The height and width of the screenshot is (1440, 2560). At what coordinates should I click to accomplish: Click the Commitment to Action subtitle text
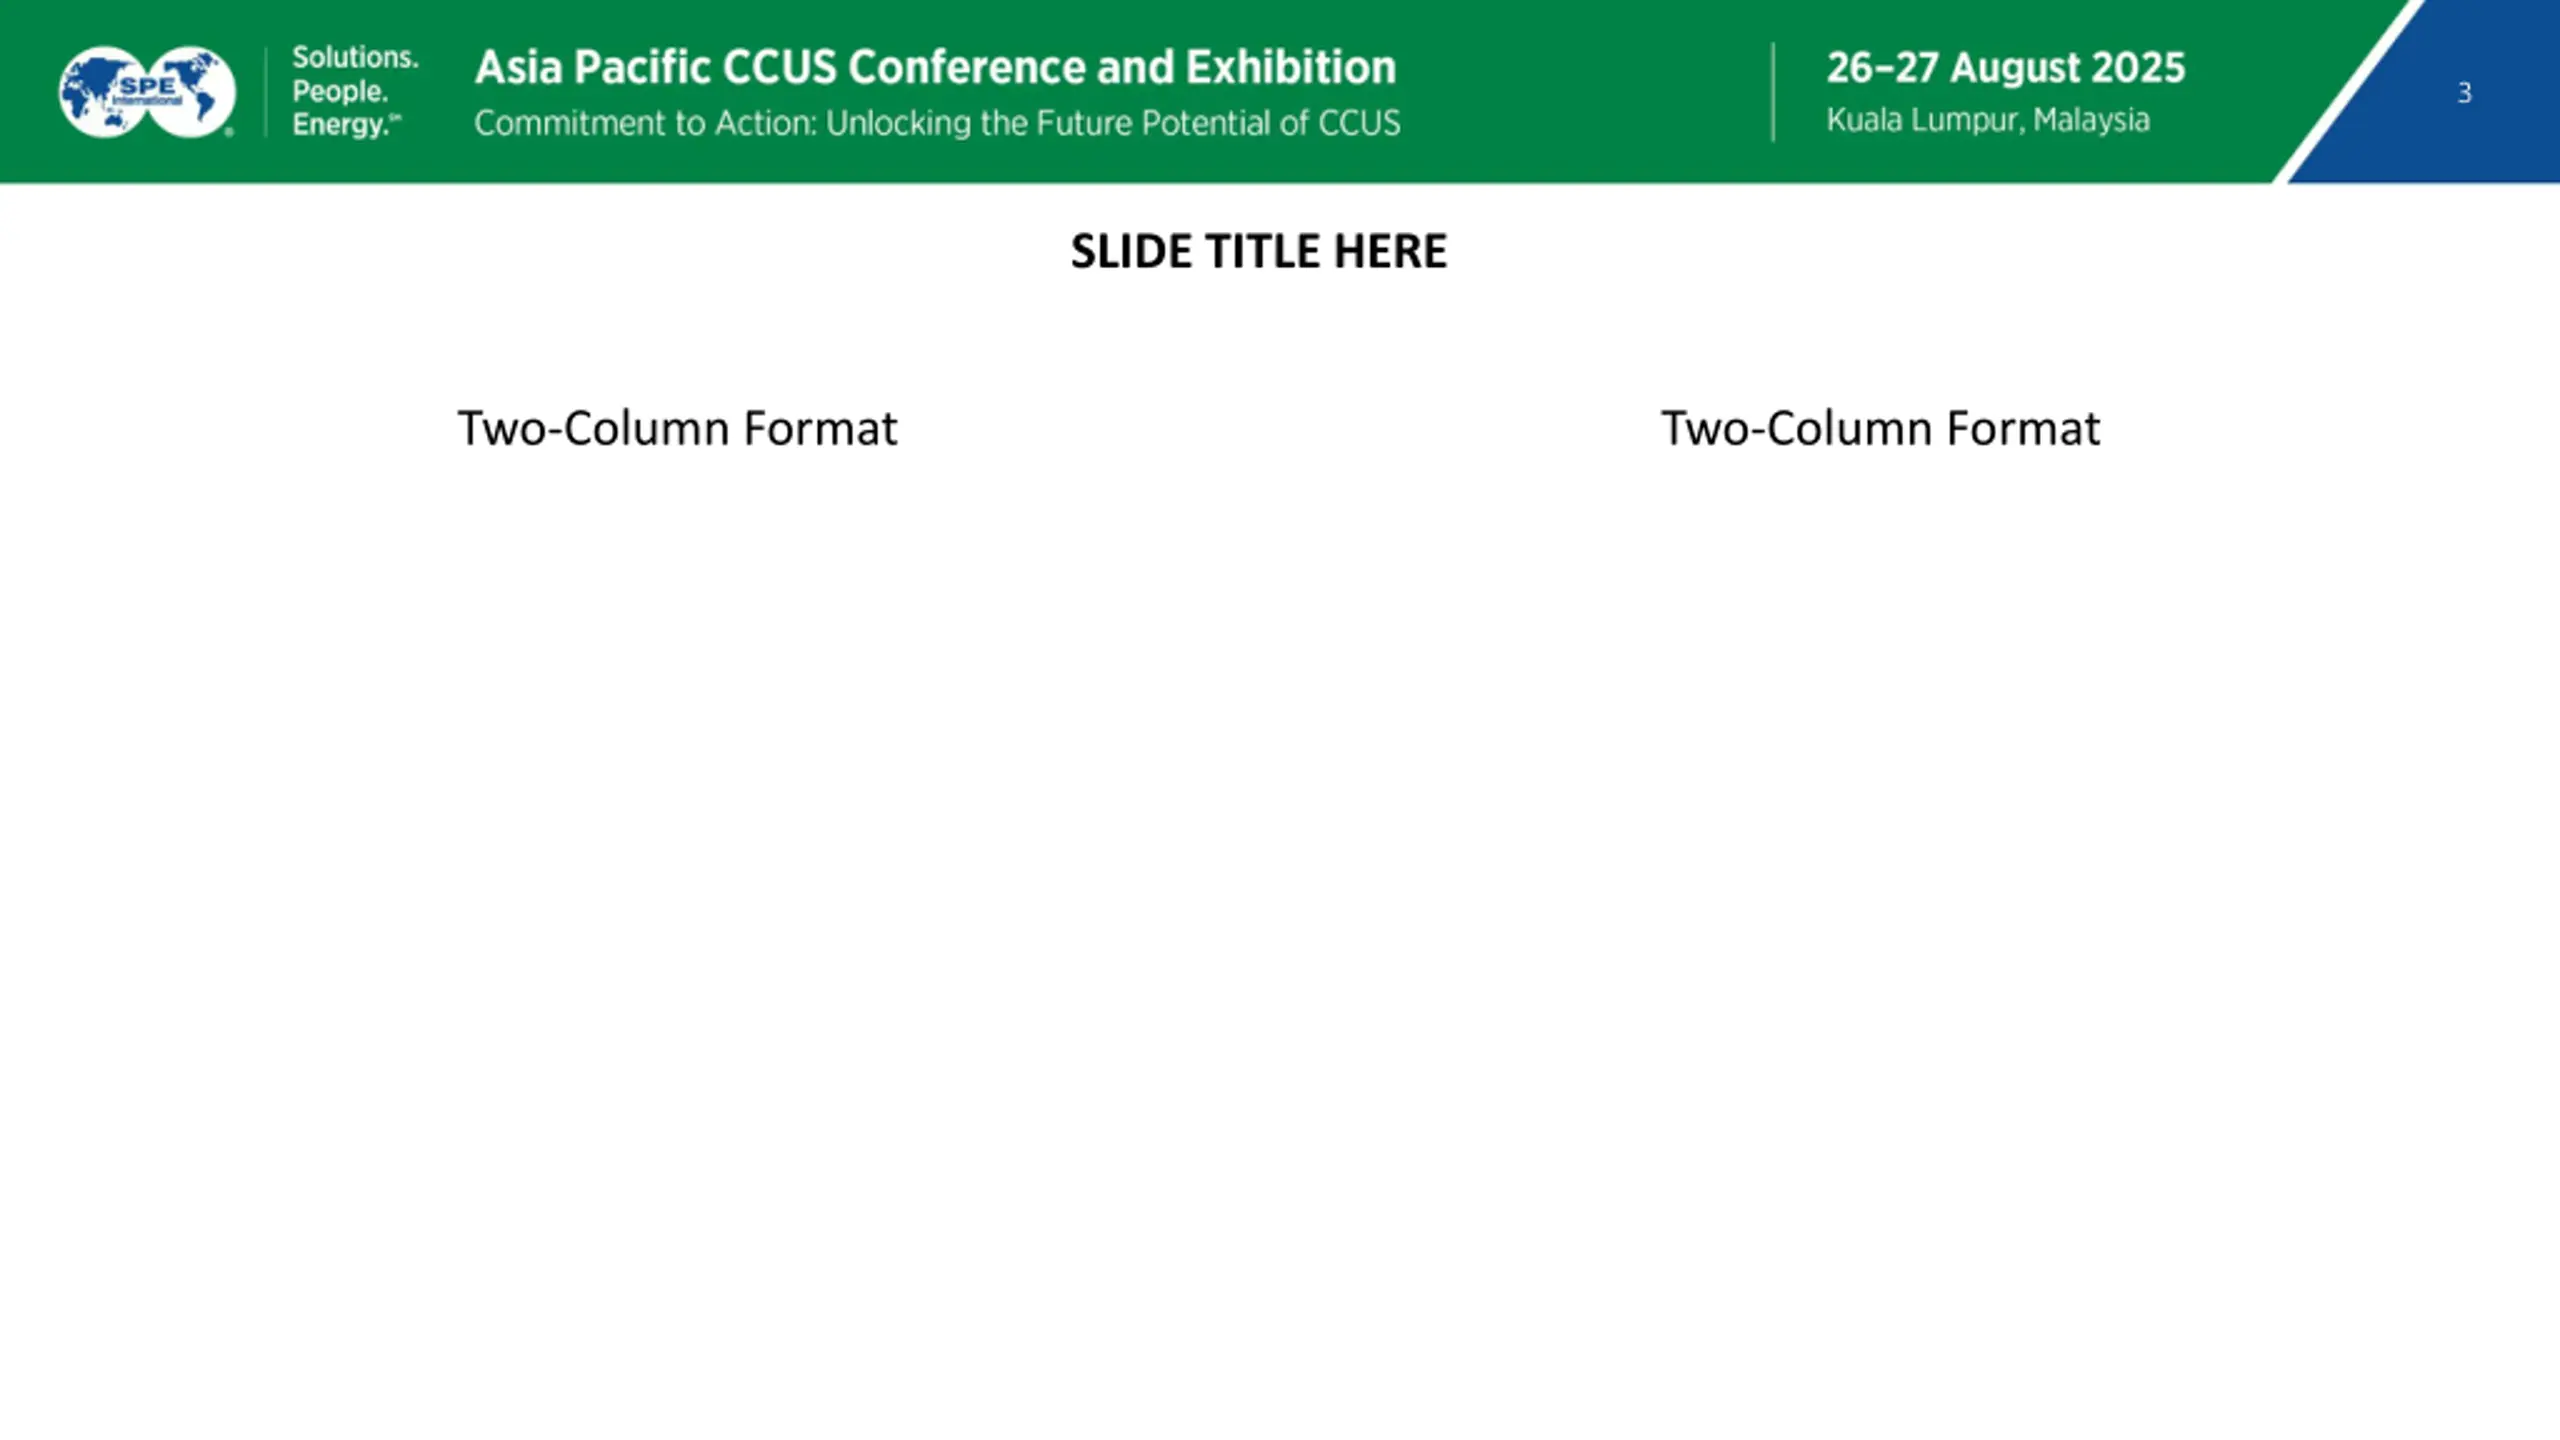click(937, 123)
